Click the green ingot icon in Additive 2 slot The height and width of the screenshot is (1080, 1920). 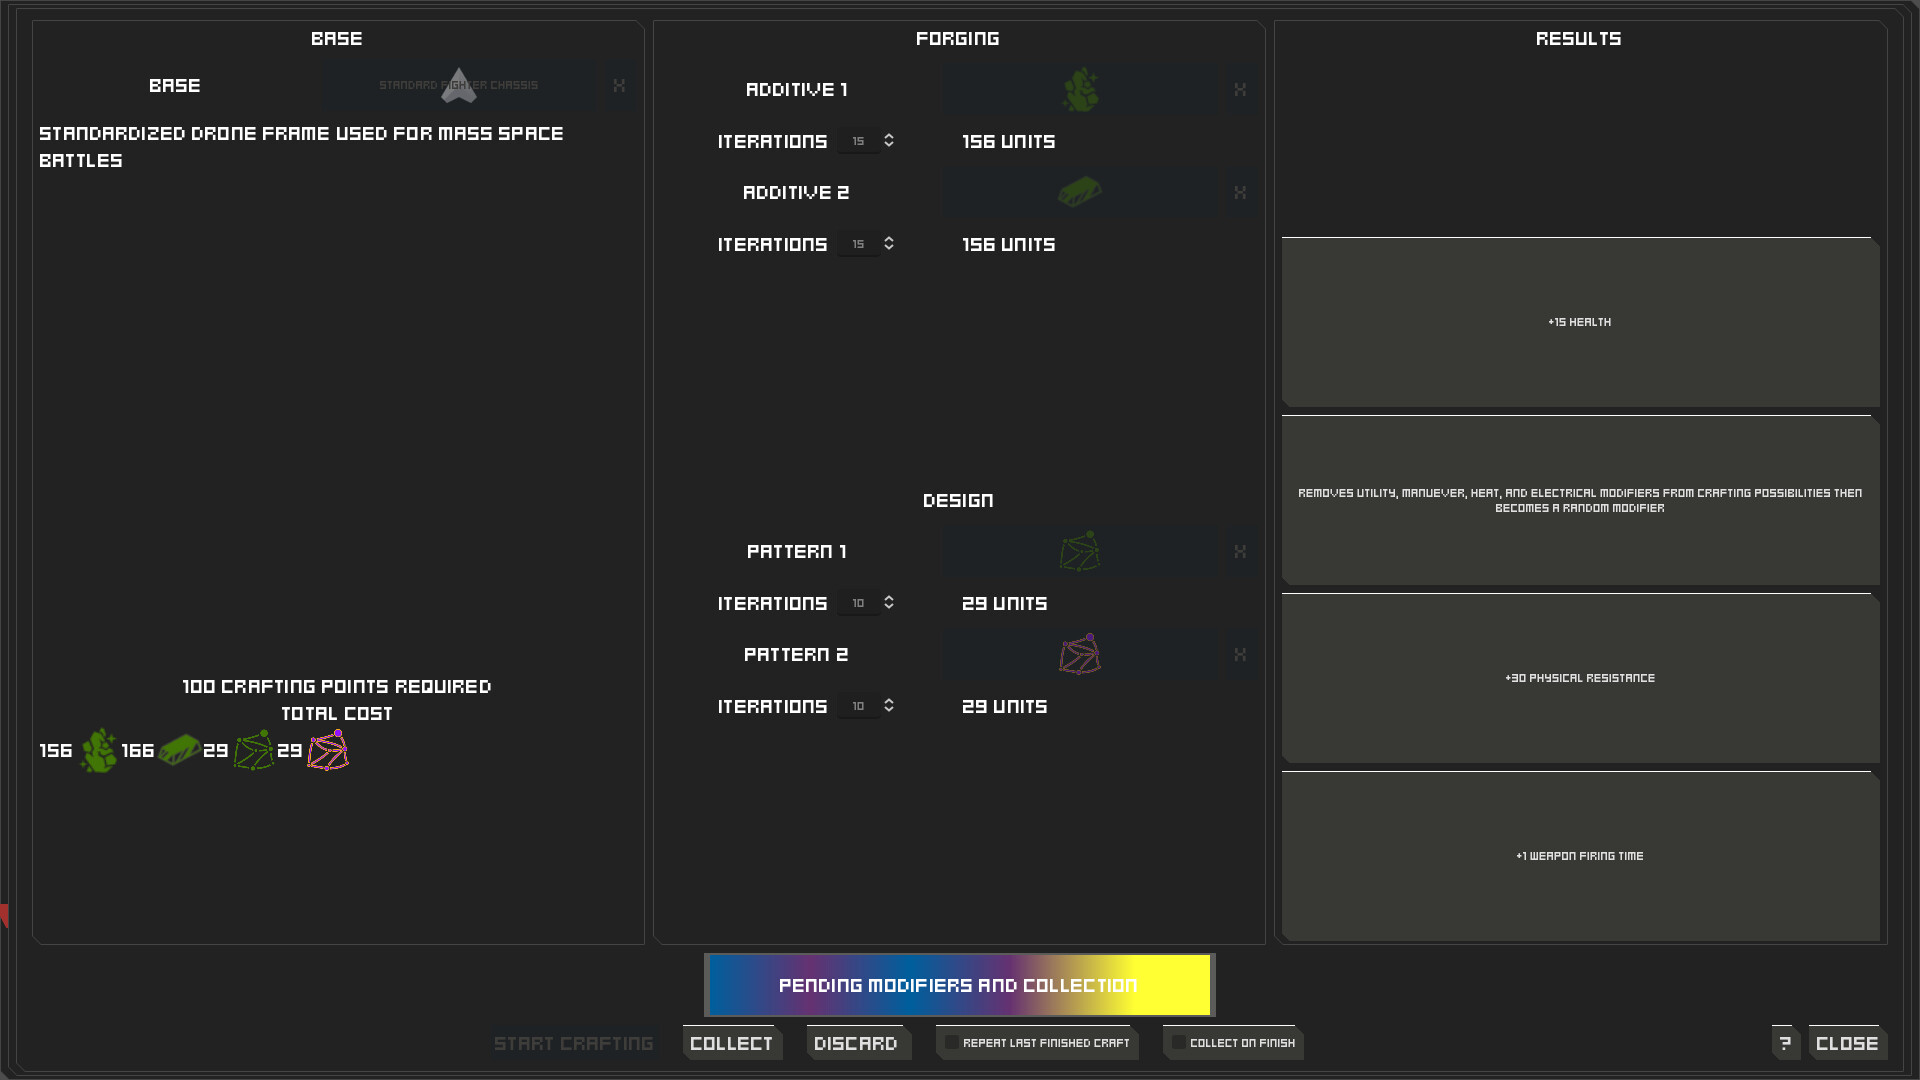[1080, 192]
